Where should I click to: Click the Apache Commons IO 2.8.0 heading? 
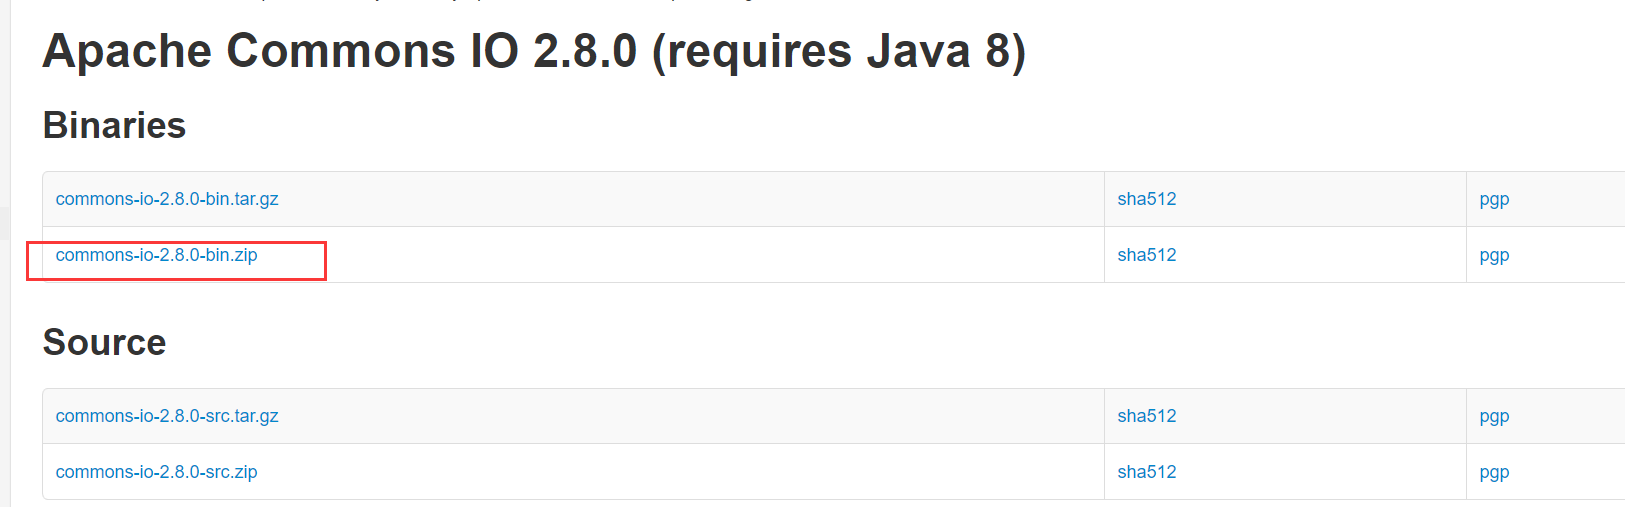[x=534, y=51]
